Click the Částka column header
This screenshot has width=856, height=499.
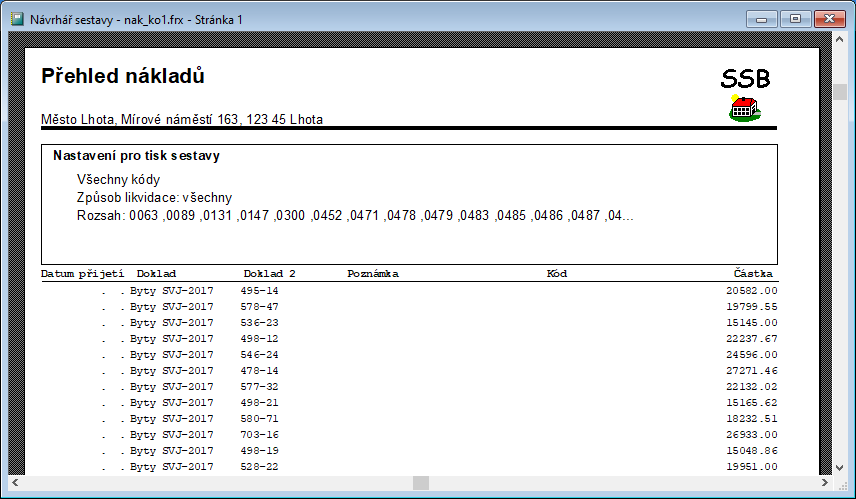tap(754, 273)
